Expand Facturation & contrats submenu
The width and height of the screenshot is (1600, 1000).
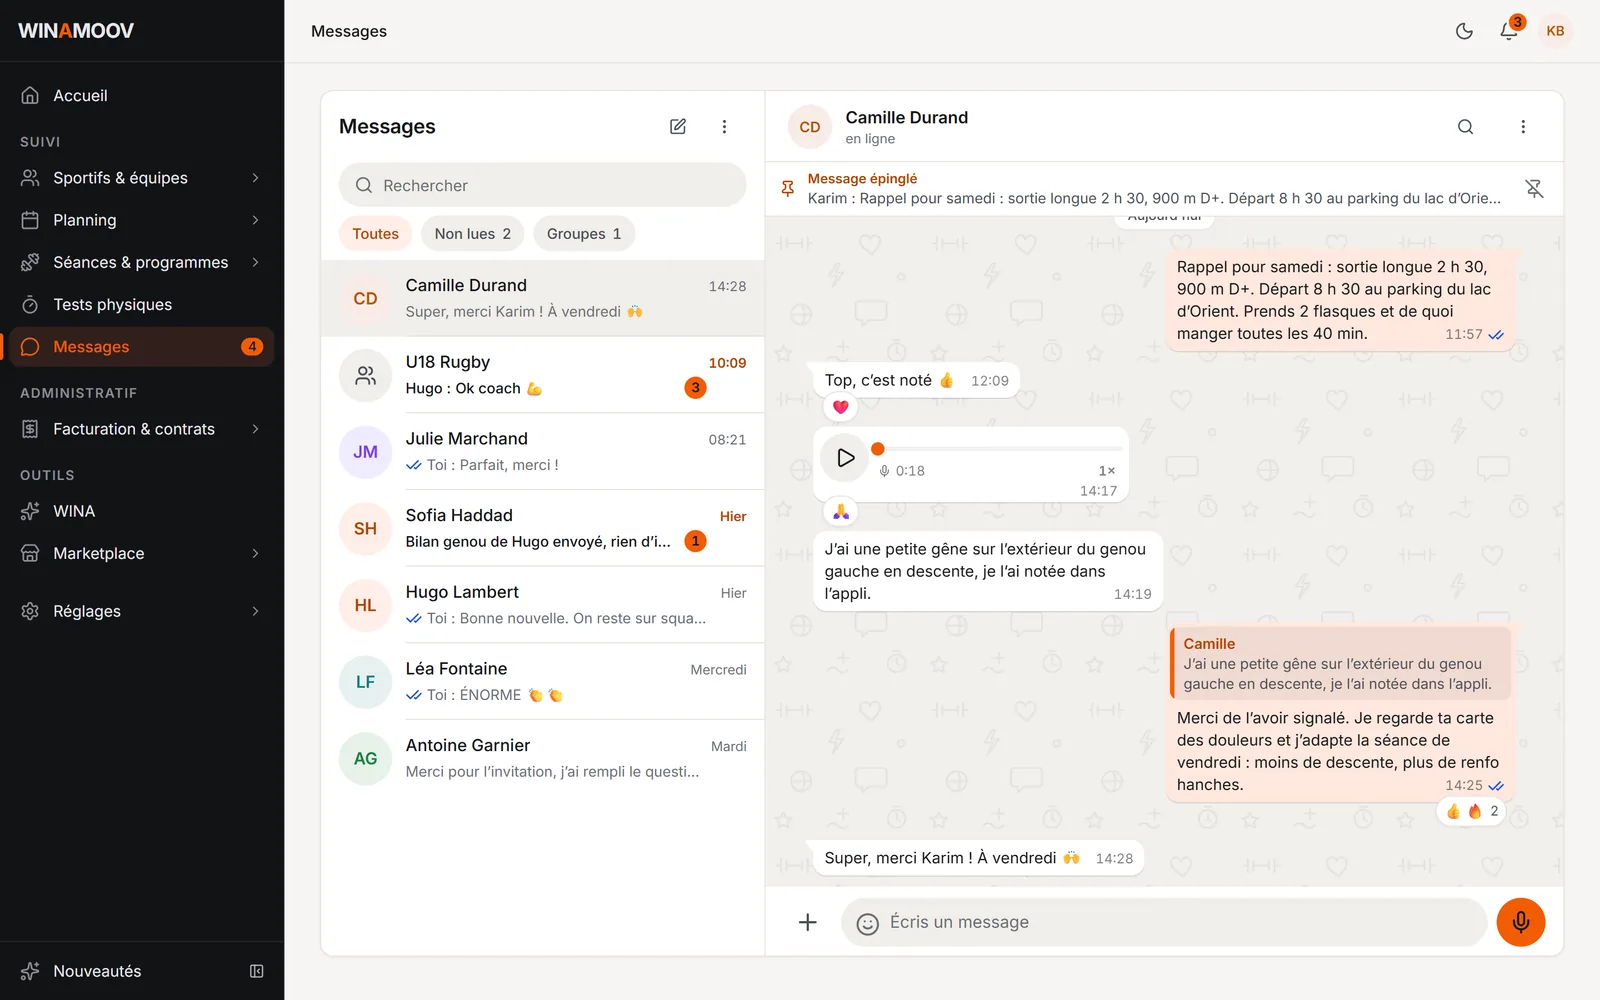pyautogui.click(x=142, y=429)
